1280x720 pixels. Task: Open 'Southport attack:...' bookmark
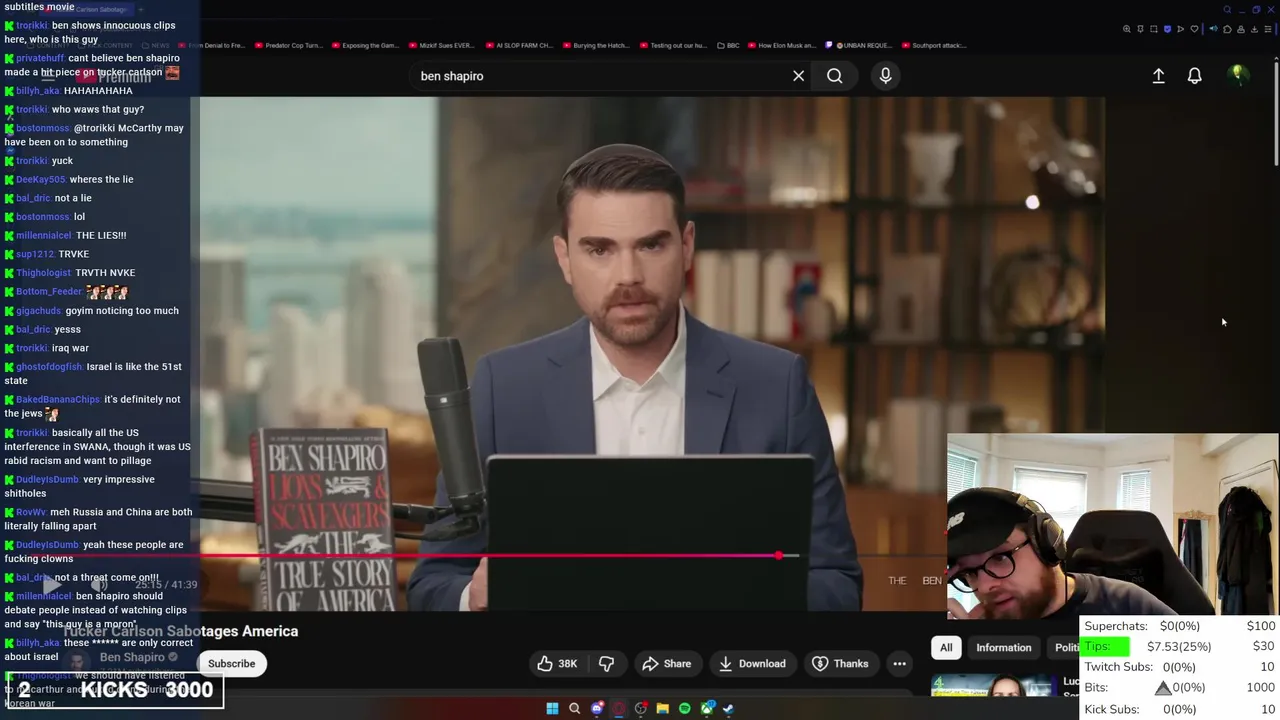933,45
